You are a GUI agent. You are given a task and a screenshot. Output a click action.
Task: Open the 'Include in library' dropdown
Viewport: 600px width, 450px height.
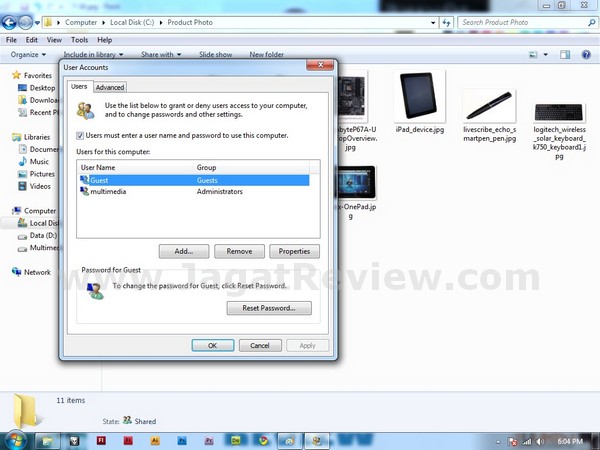tap(93, 55)
